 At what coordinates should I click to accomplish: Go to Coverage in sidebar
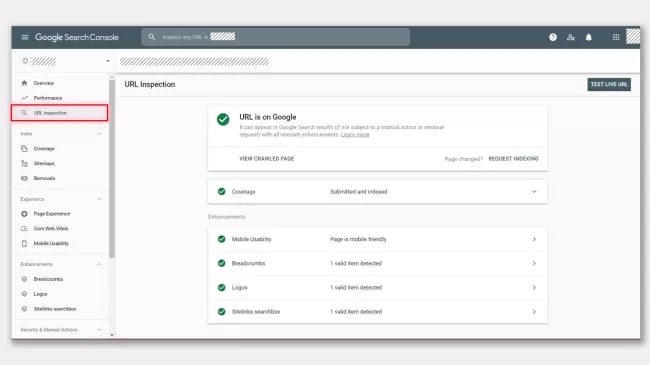point(44,148)
